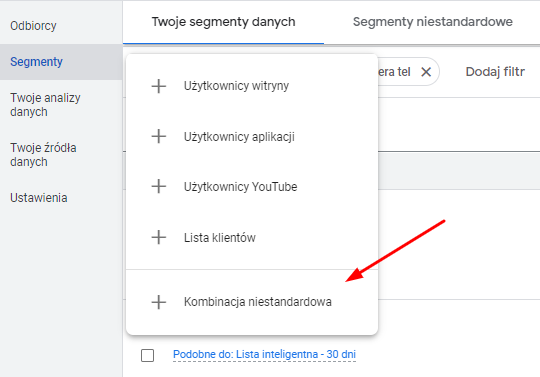Click Dodaj filtr button
The width and height of the screenshot is (540, 377).
tap(495, 72)
